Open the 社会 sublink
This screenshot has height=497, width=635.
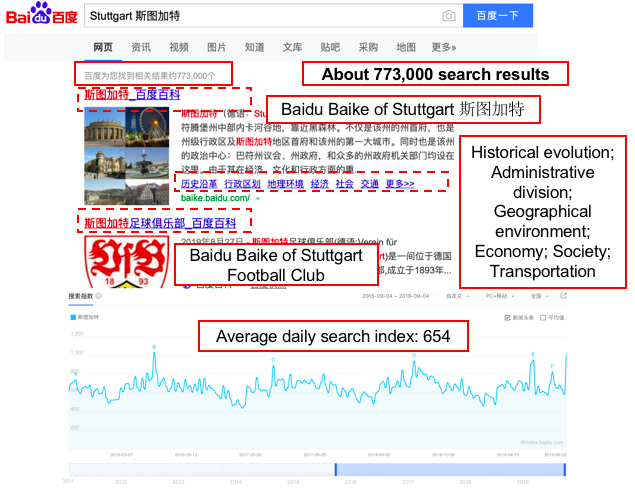[344, 184]
